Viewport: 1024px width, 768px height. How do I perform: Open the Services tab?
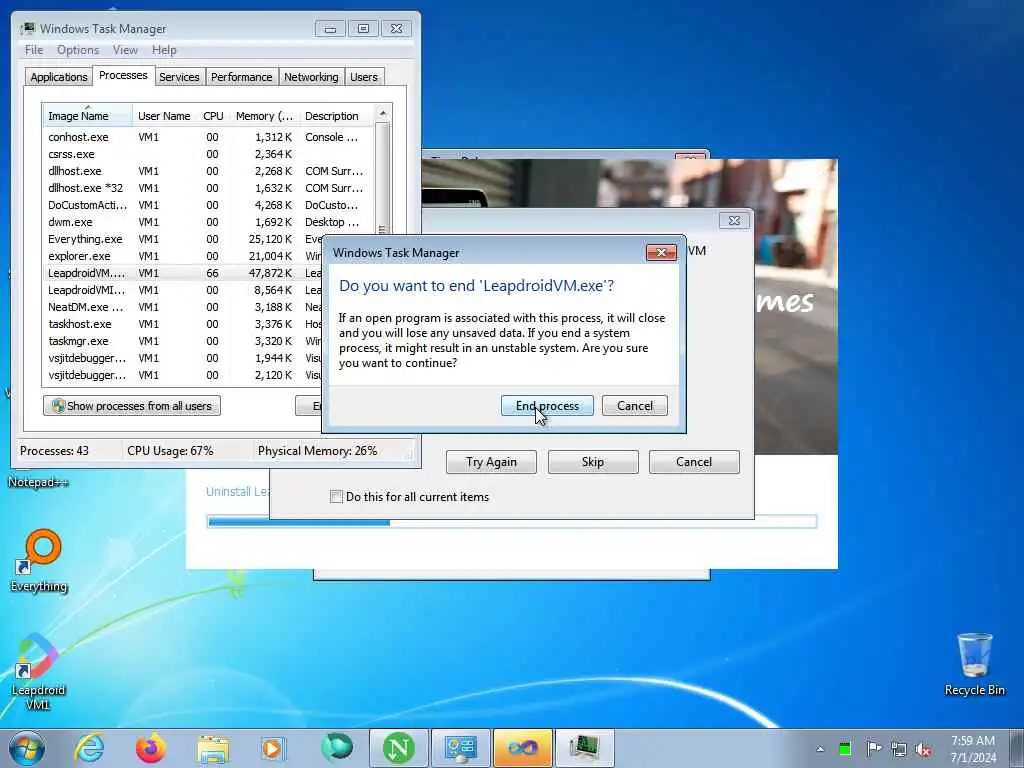pyautogui.click(x=179, y=77)
